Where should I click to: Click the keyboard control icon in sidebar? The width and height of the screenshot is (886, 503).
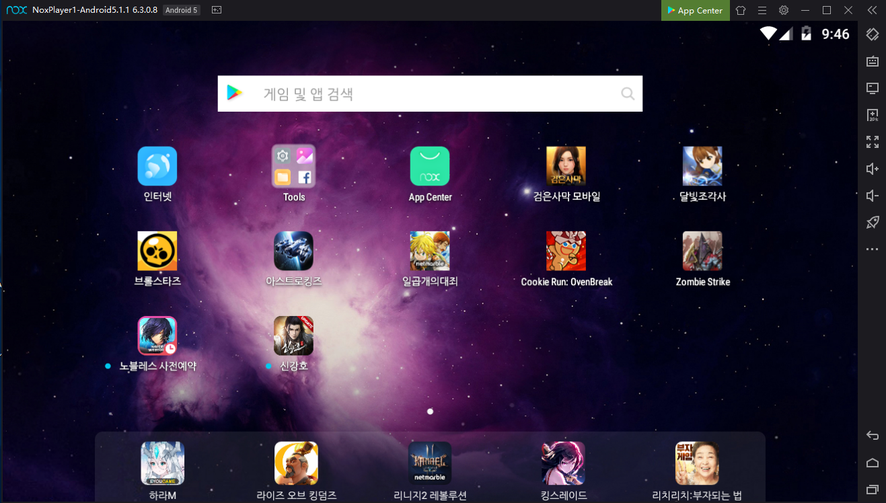click(x=872, y=61)
